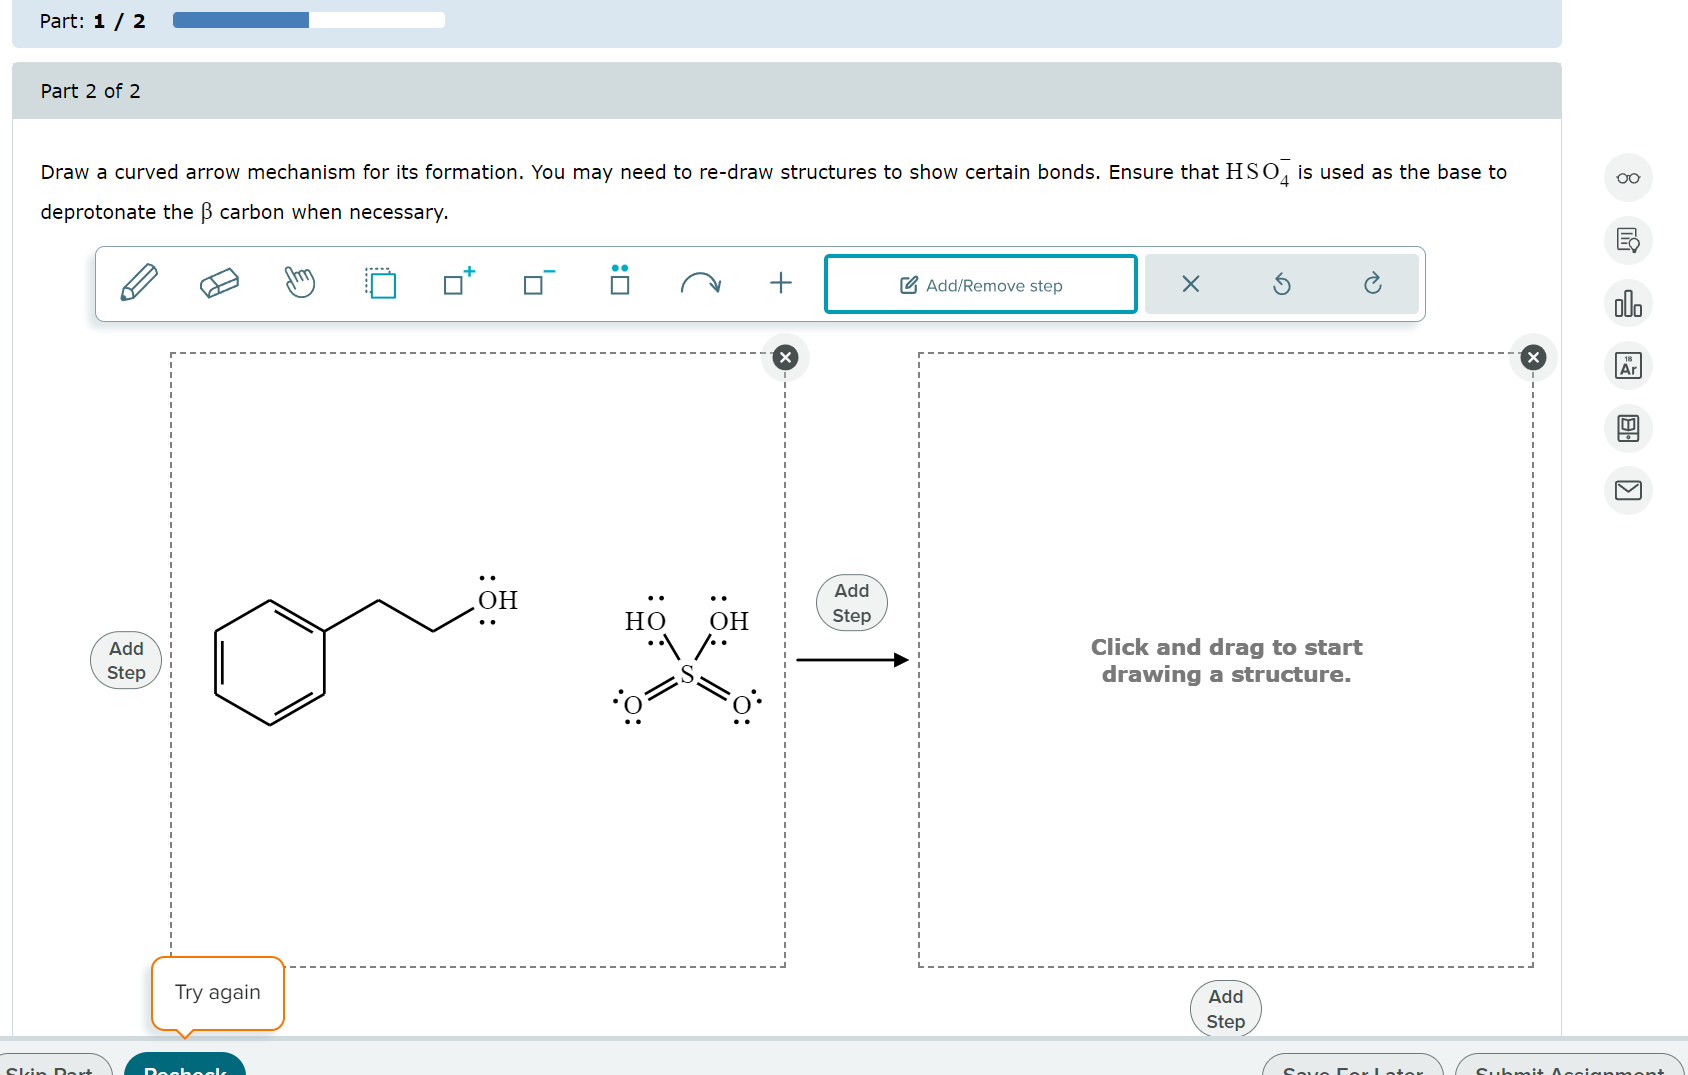Choose the marquee selection tool
Viewport: 1688px width, 1075px height.
pyautogui.click(x=380, y=284)
